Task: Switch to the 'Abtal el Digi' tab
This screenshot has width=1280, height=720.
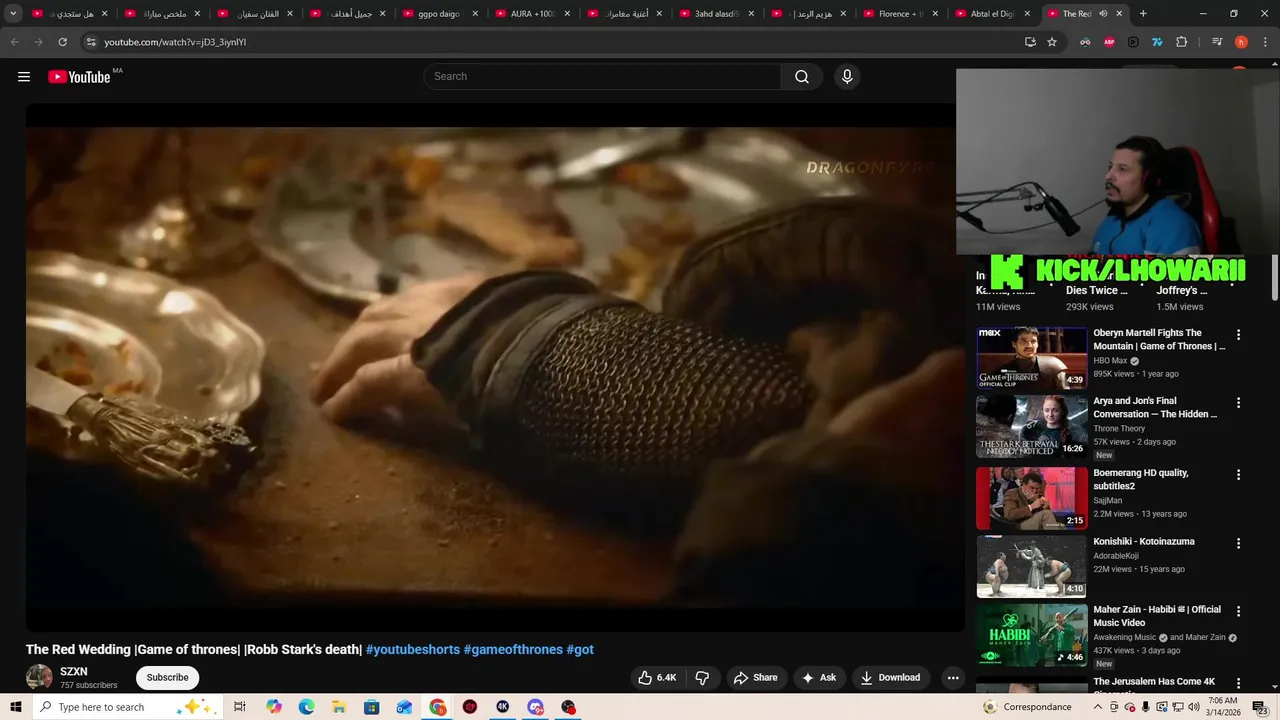Action: click(992, 14)
